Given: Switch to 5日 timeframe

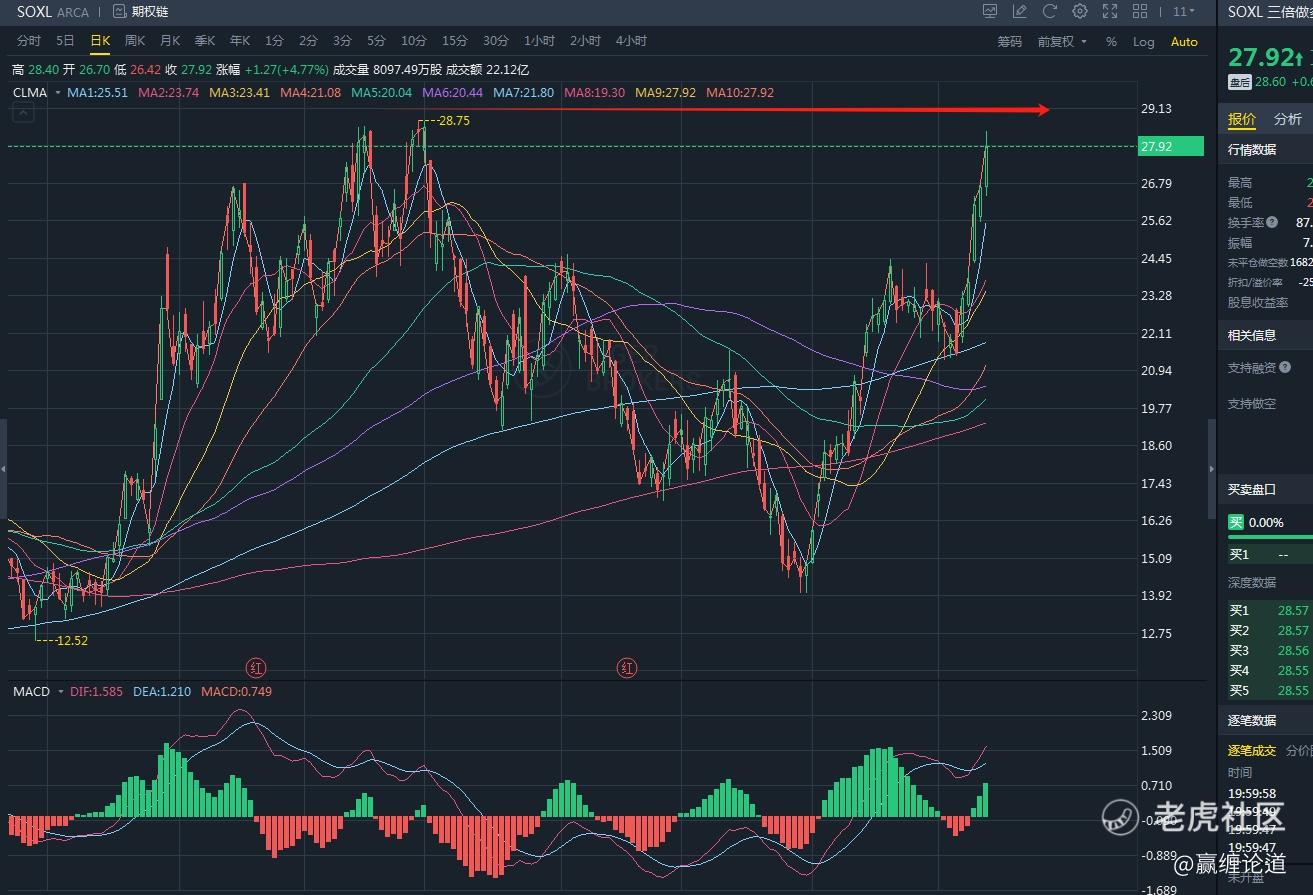Looking at the screenshot, I should tap(65, 41).
